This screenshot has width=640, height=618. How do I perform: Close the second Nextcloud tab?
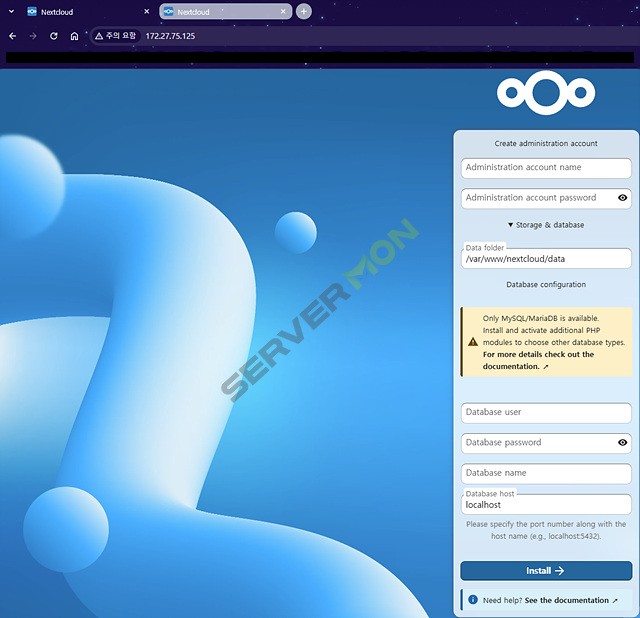[x=283, y=12]
